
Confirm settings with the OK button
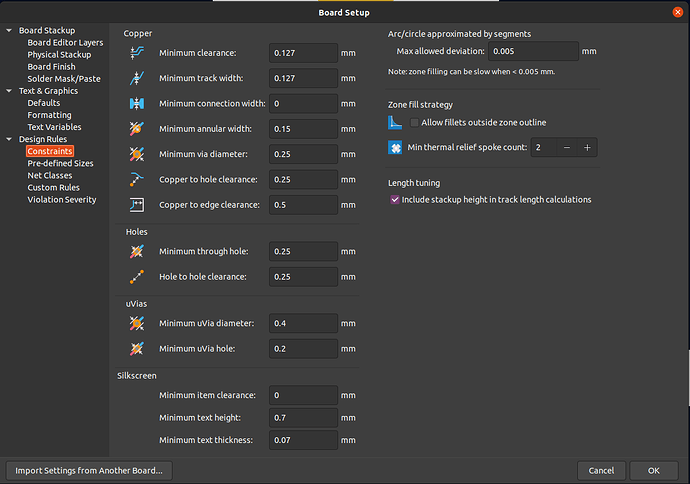pos(653,471)
